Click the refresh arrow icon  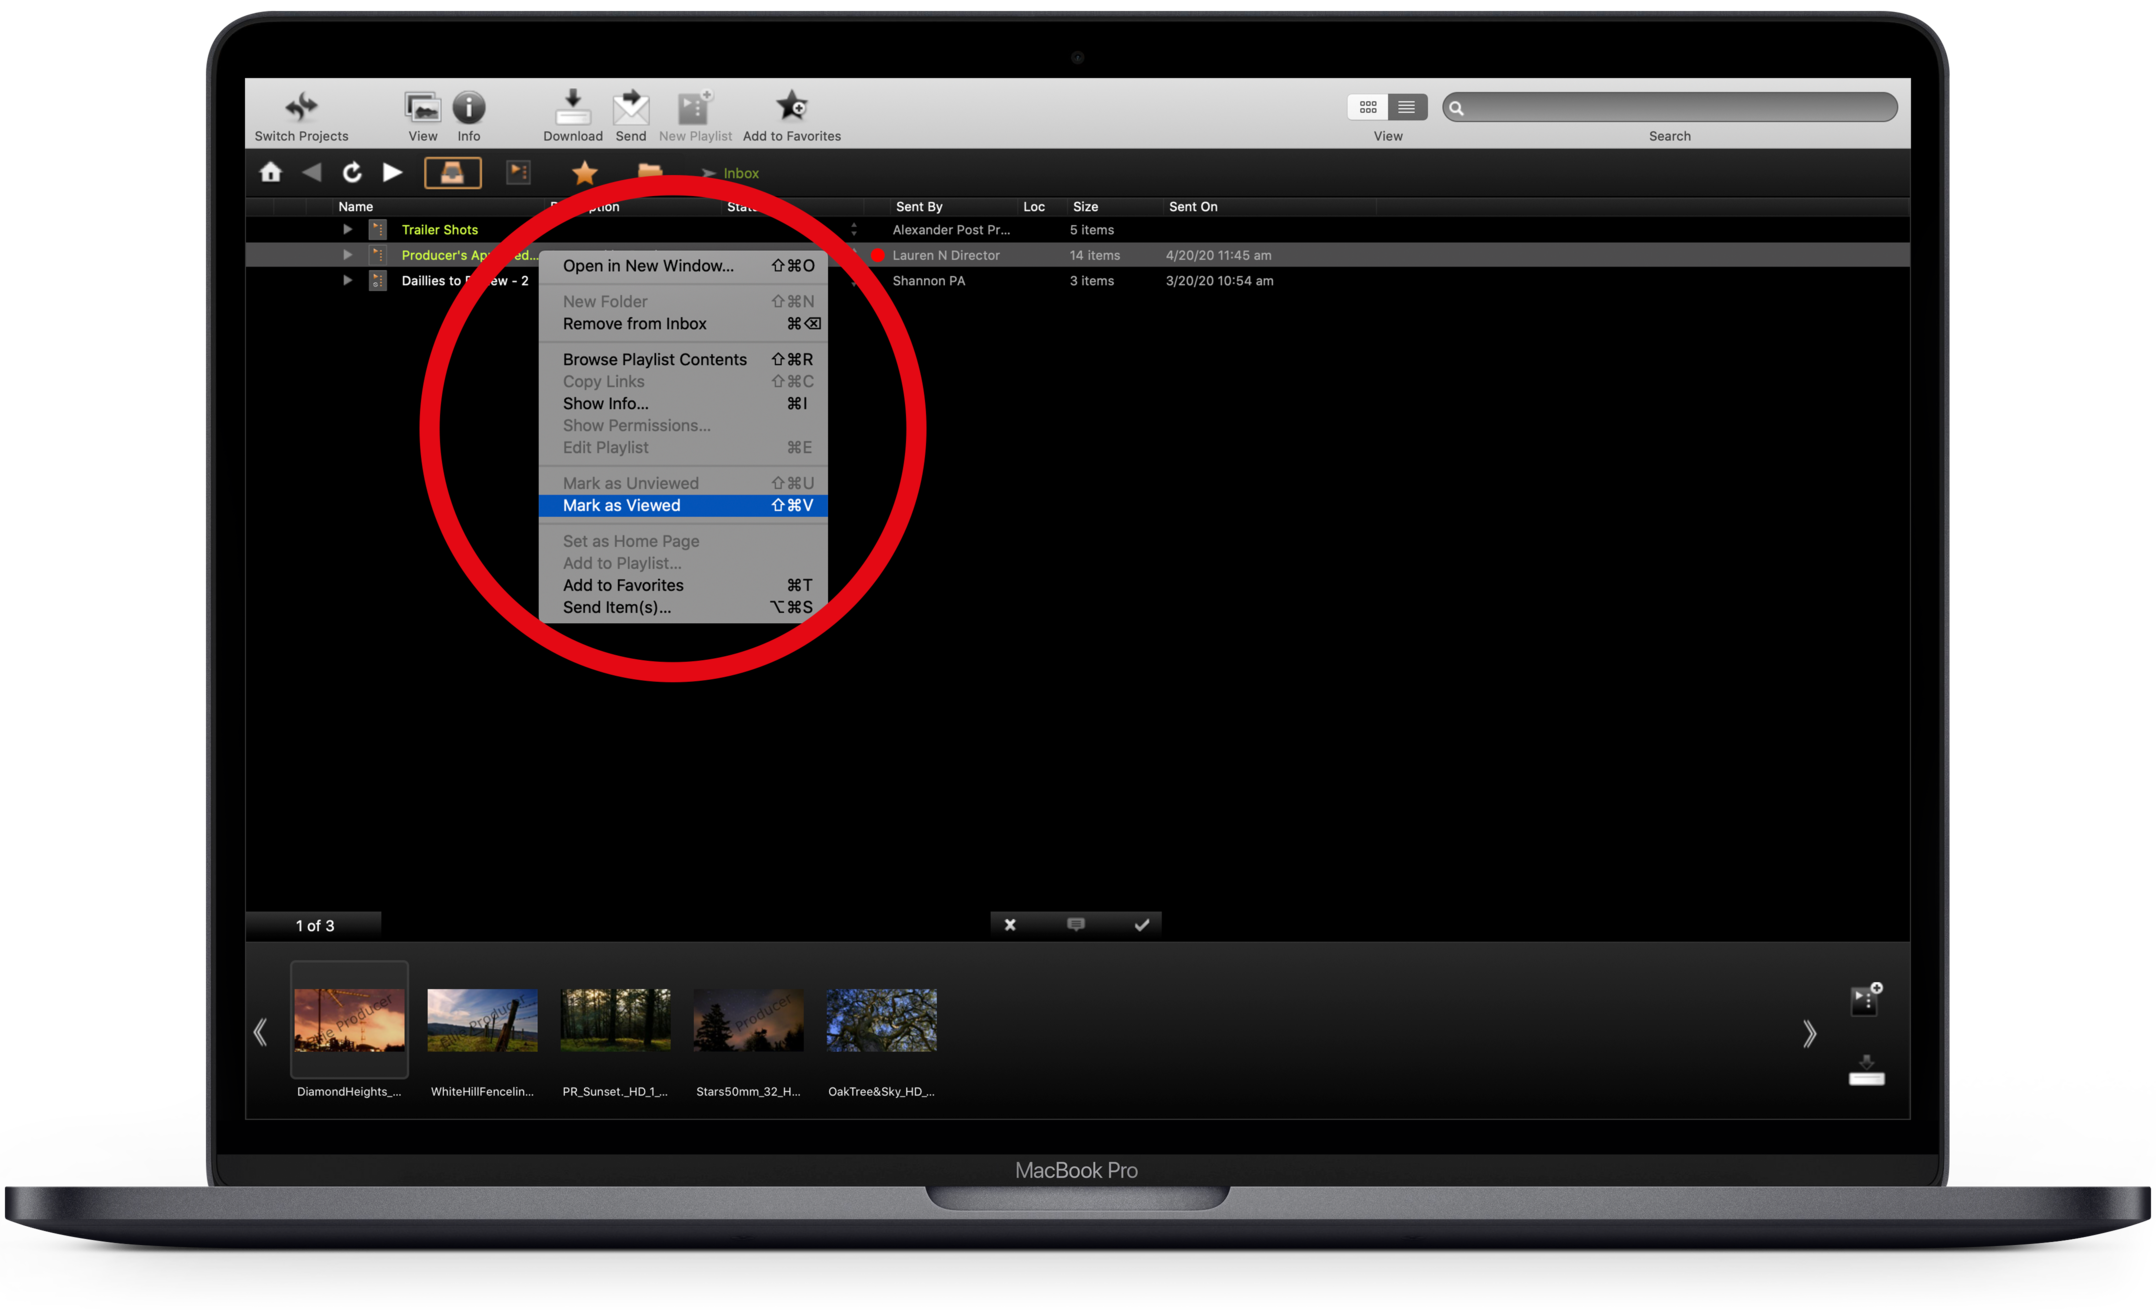click(352, 172)
